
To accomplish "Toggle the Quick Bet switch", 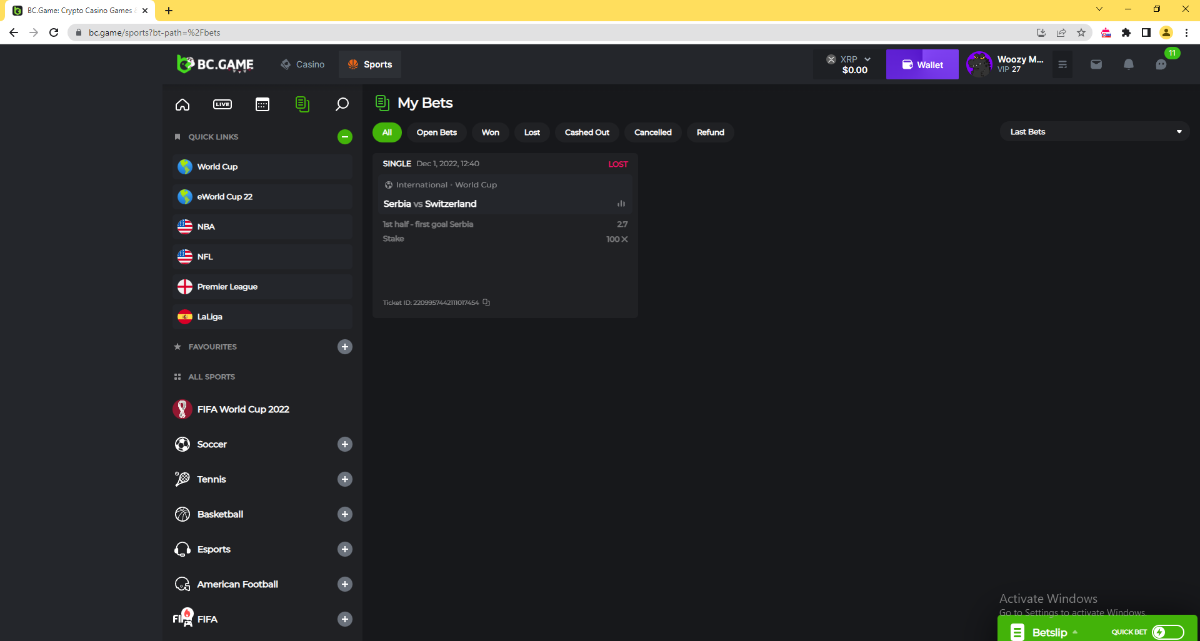I will [1166, 631].
